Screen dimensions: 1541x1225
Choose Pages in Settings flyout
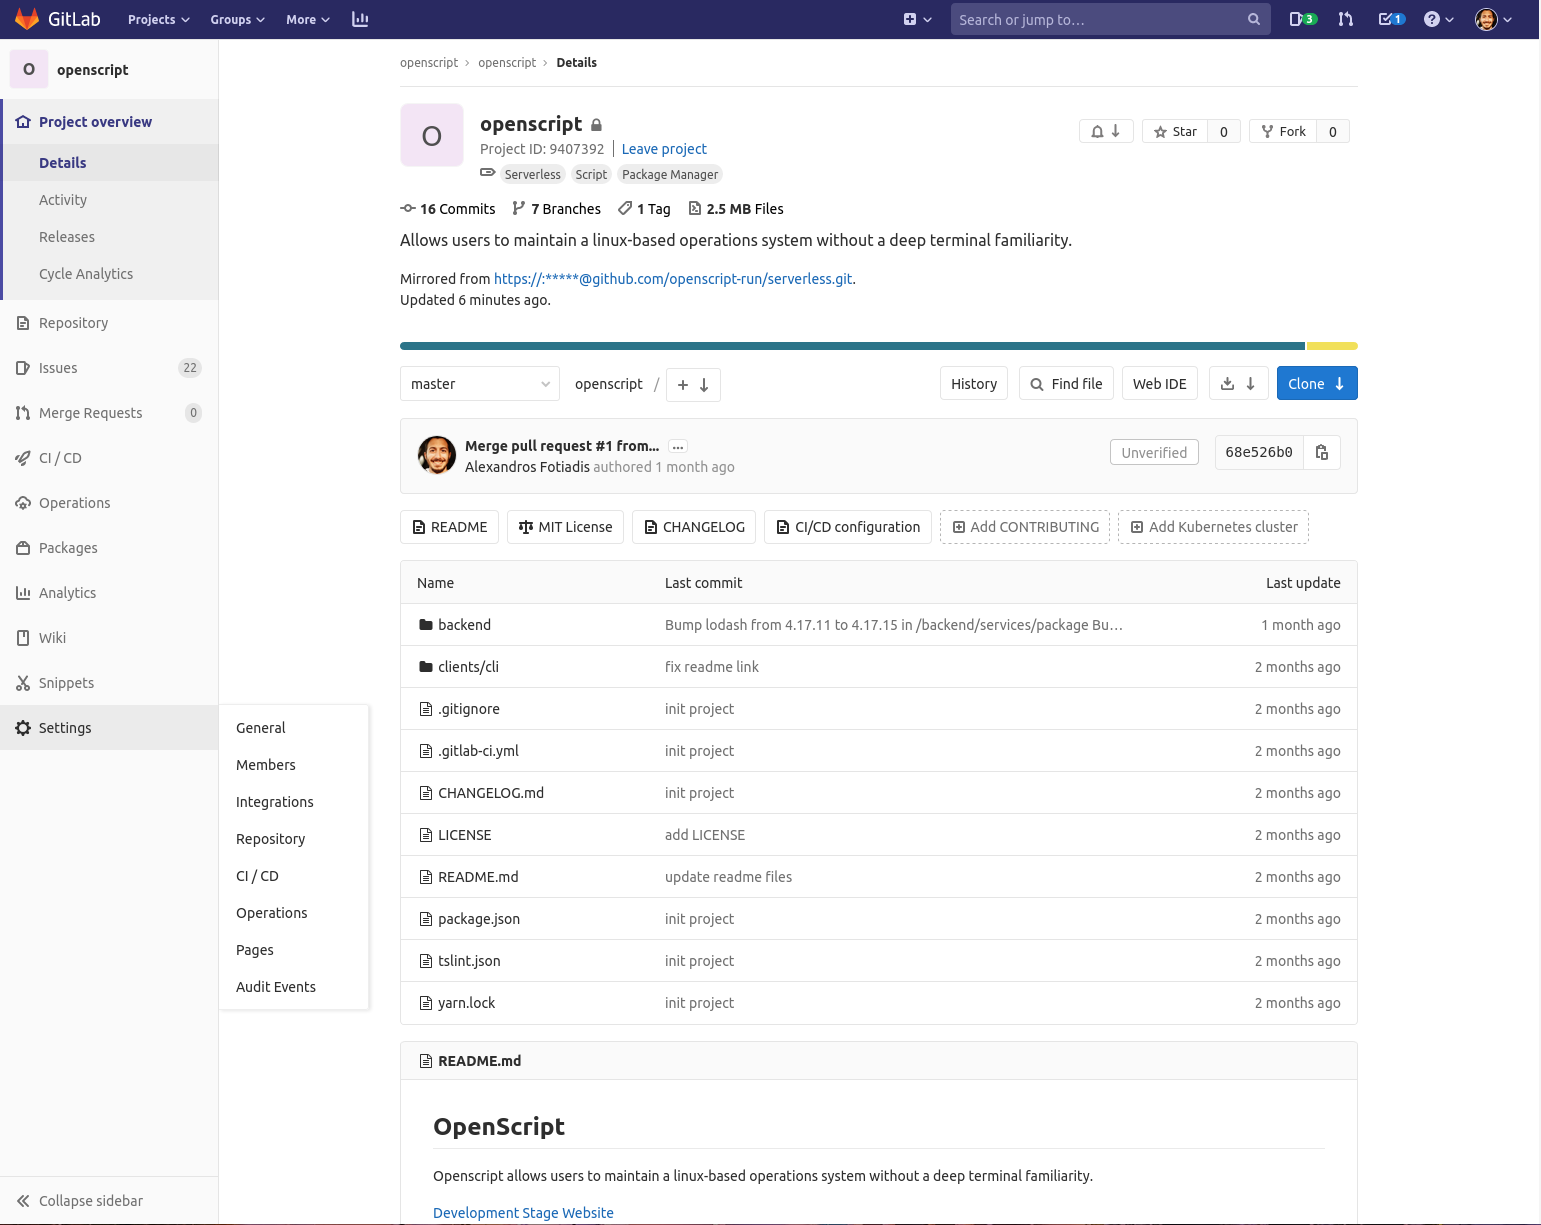(294, 950)
